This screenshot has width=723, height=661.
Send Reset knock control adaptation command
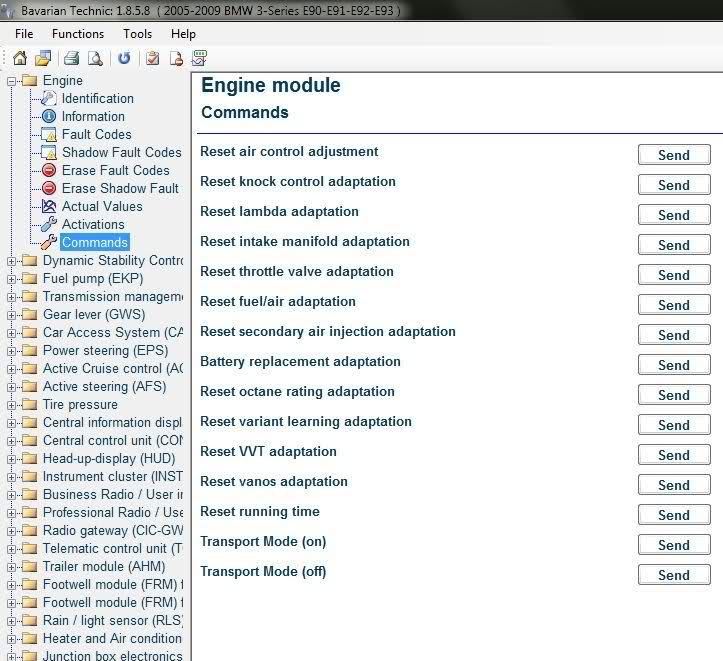674,185
